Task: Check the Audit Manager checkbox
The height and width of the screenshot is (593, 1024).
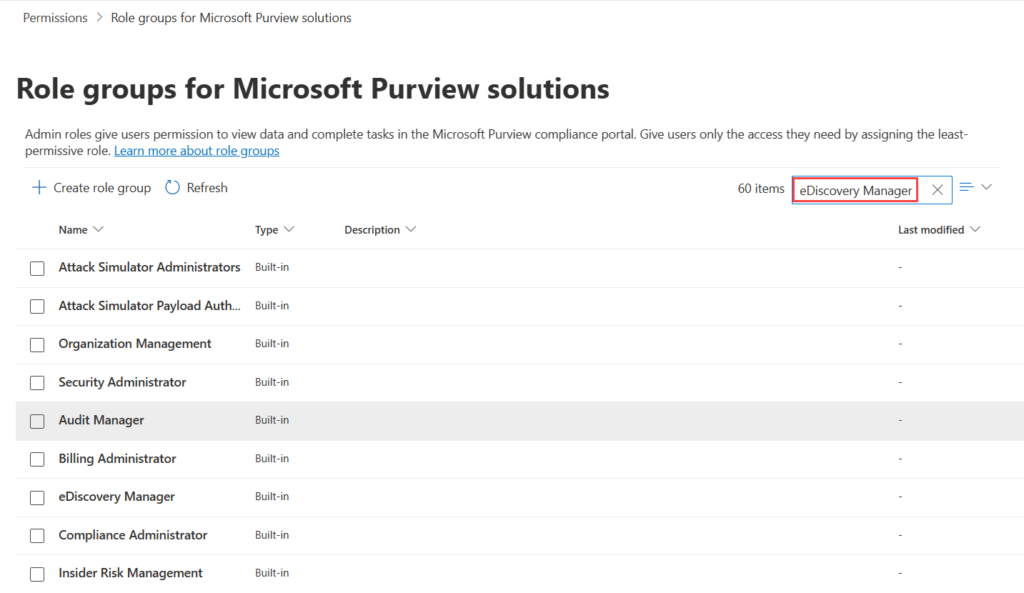Action: click(37, 421)
